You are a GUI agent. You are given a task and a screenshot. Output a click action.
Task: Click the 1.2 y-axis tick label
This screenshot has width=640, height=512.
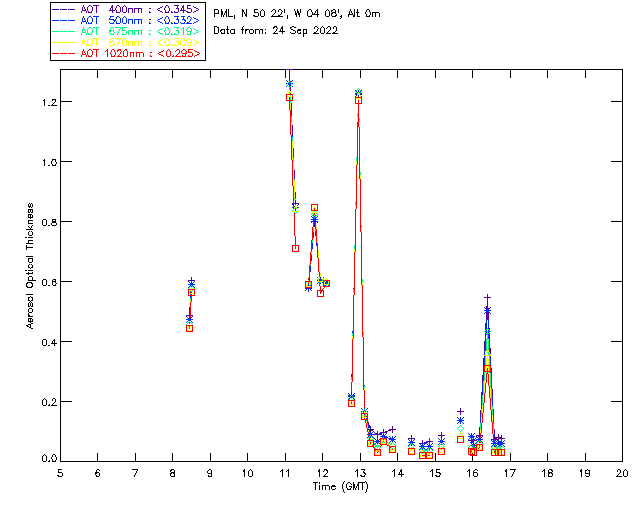point(49,102)
